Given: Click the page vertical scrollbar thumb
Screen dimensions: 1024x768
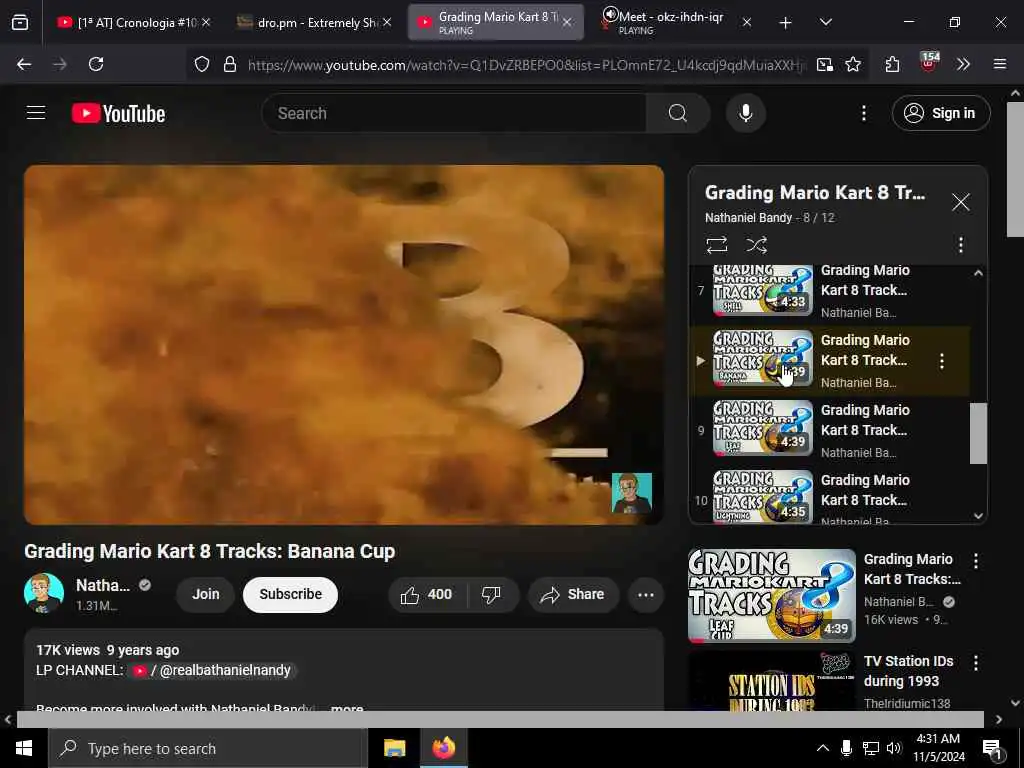Looking at the screenshot, I should [x=1015, y=170].
